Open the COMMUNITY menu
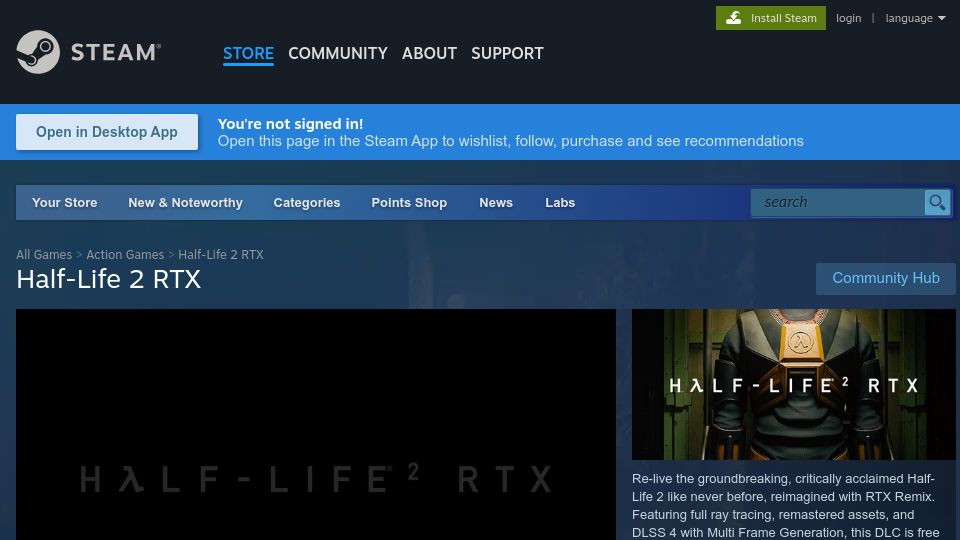This screenshot has width=960, height=540. click(x=337, y=53)
